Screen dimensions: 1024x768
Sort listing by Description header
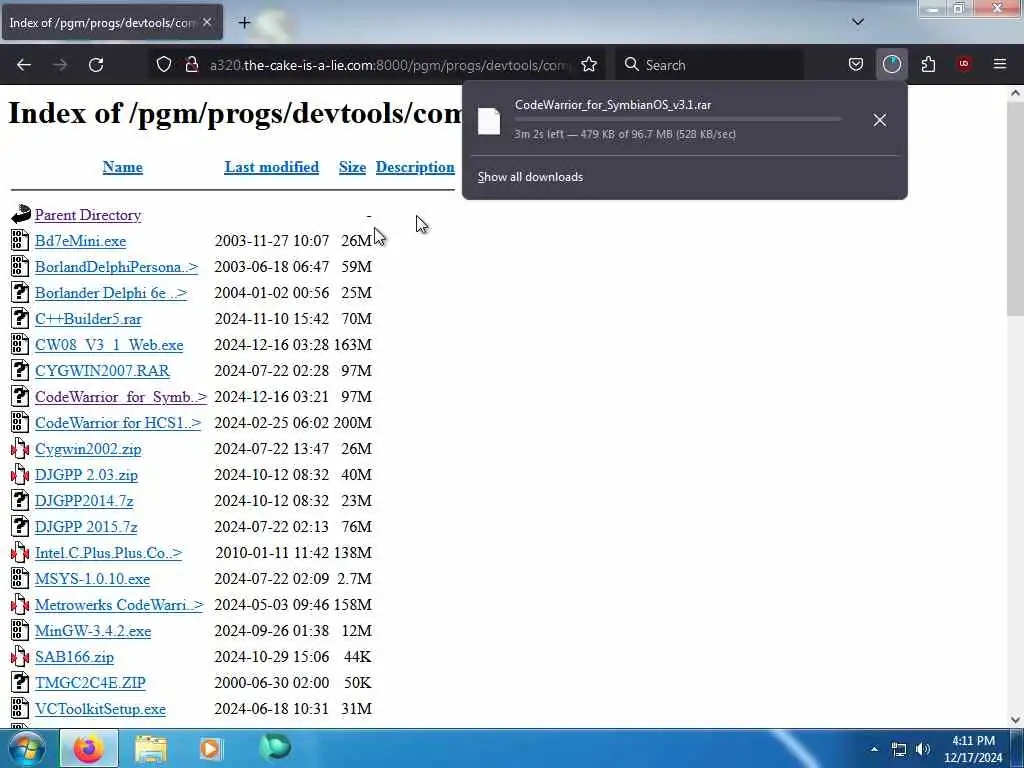pyautogui.click(x=415, y=167)
